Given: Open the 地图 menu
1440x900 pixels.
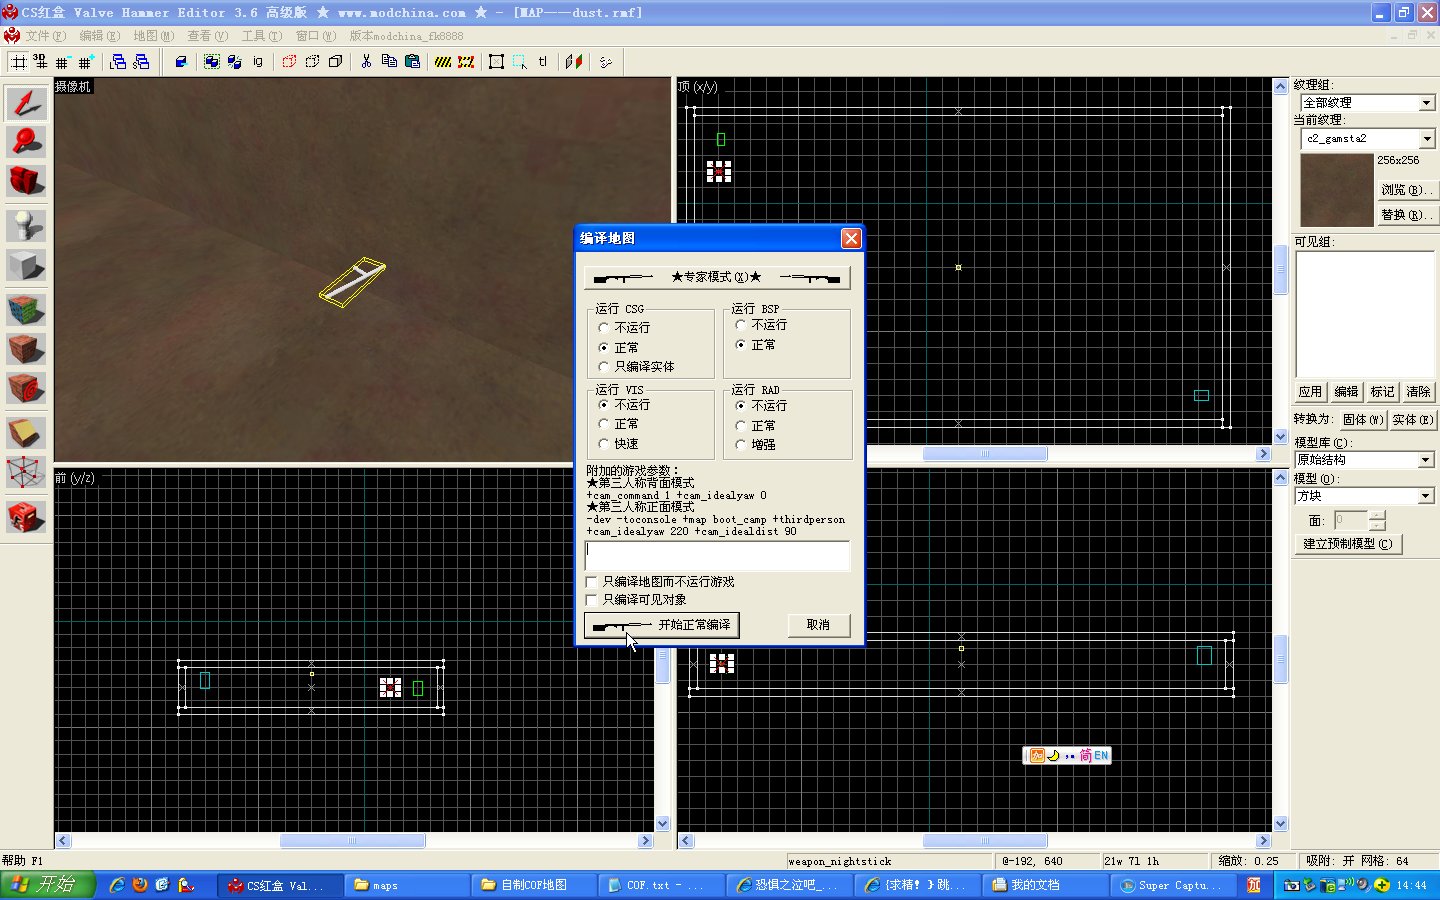Looking at the screenshot, I should [153, 36].
